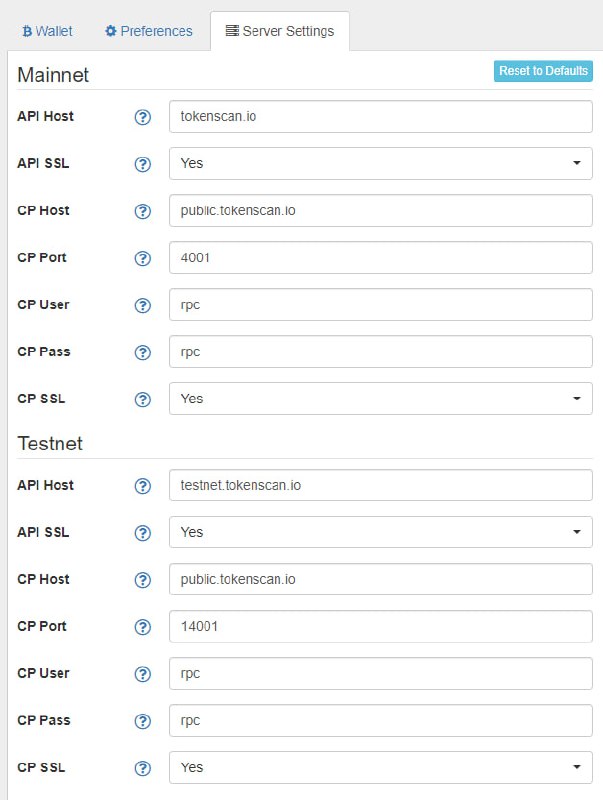The height and width of the screenshot is (800, 603).
Task: Show help for Mainnet CP Pass
Action: click(x=142, y=353)
